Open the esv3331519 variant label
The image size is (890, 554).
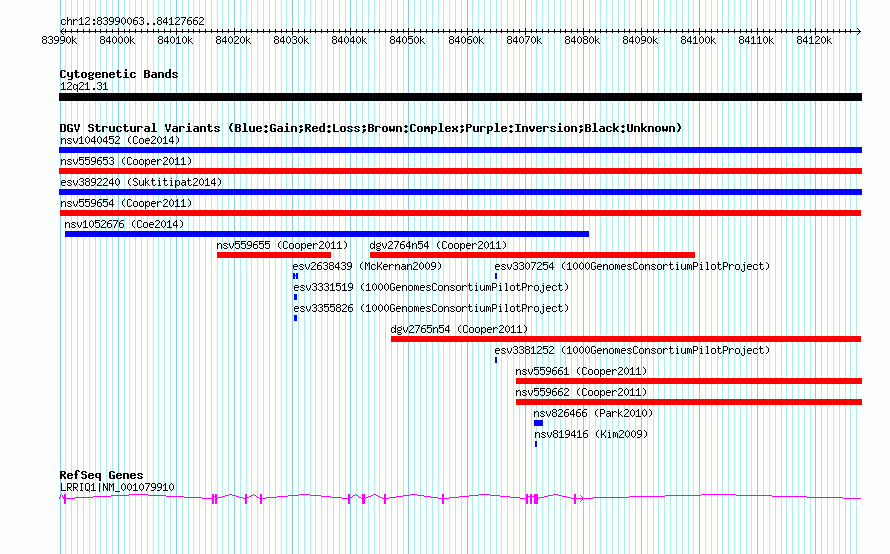pos(431,287)
